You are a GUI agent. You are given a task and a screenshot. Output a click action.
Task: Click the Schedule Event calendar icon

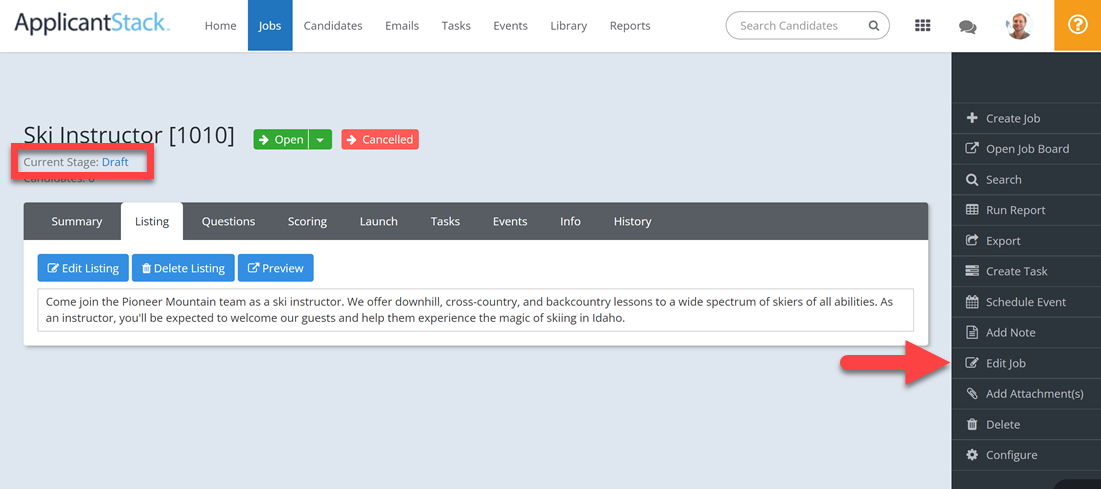[972, 301]
